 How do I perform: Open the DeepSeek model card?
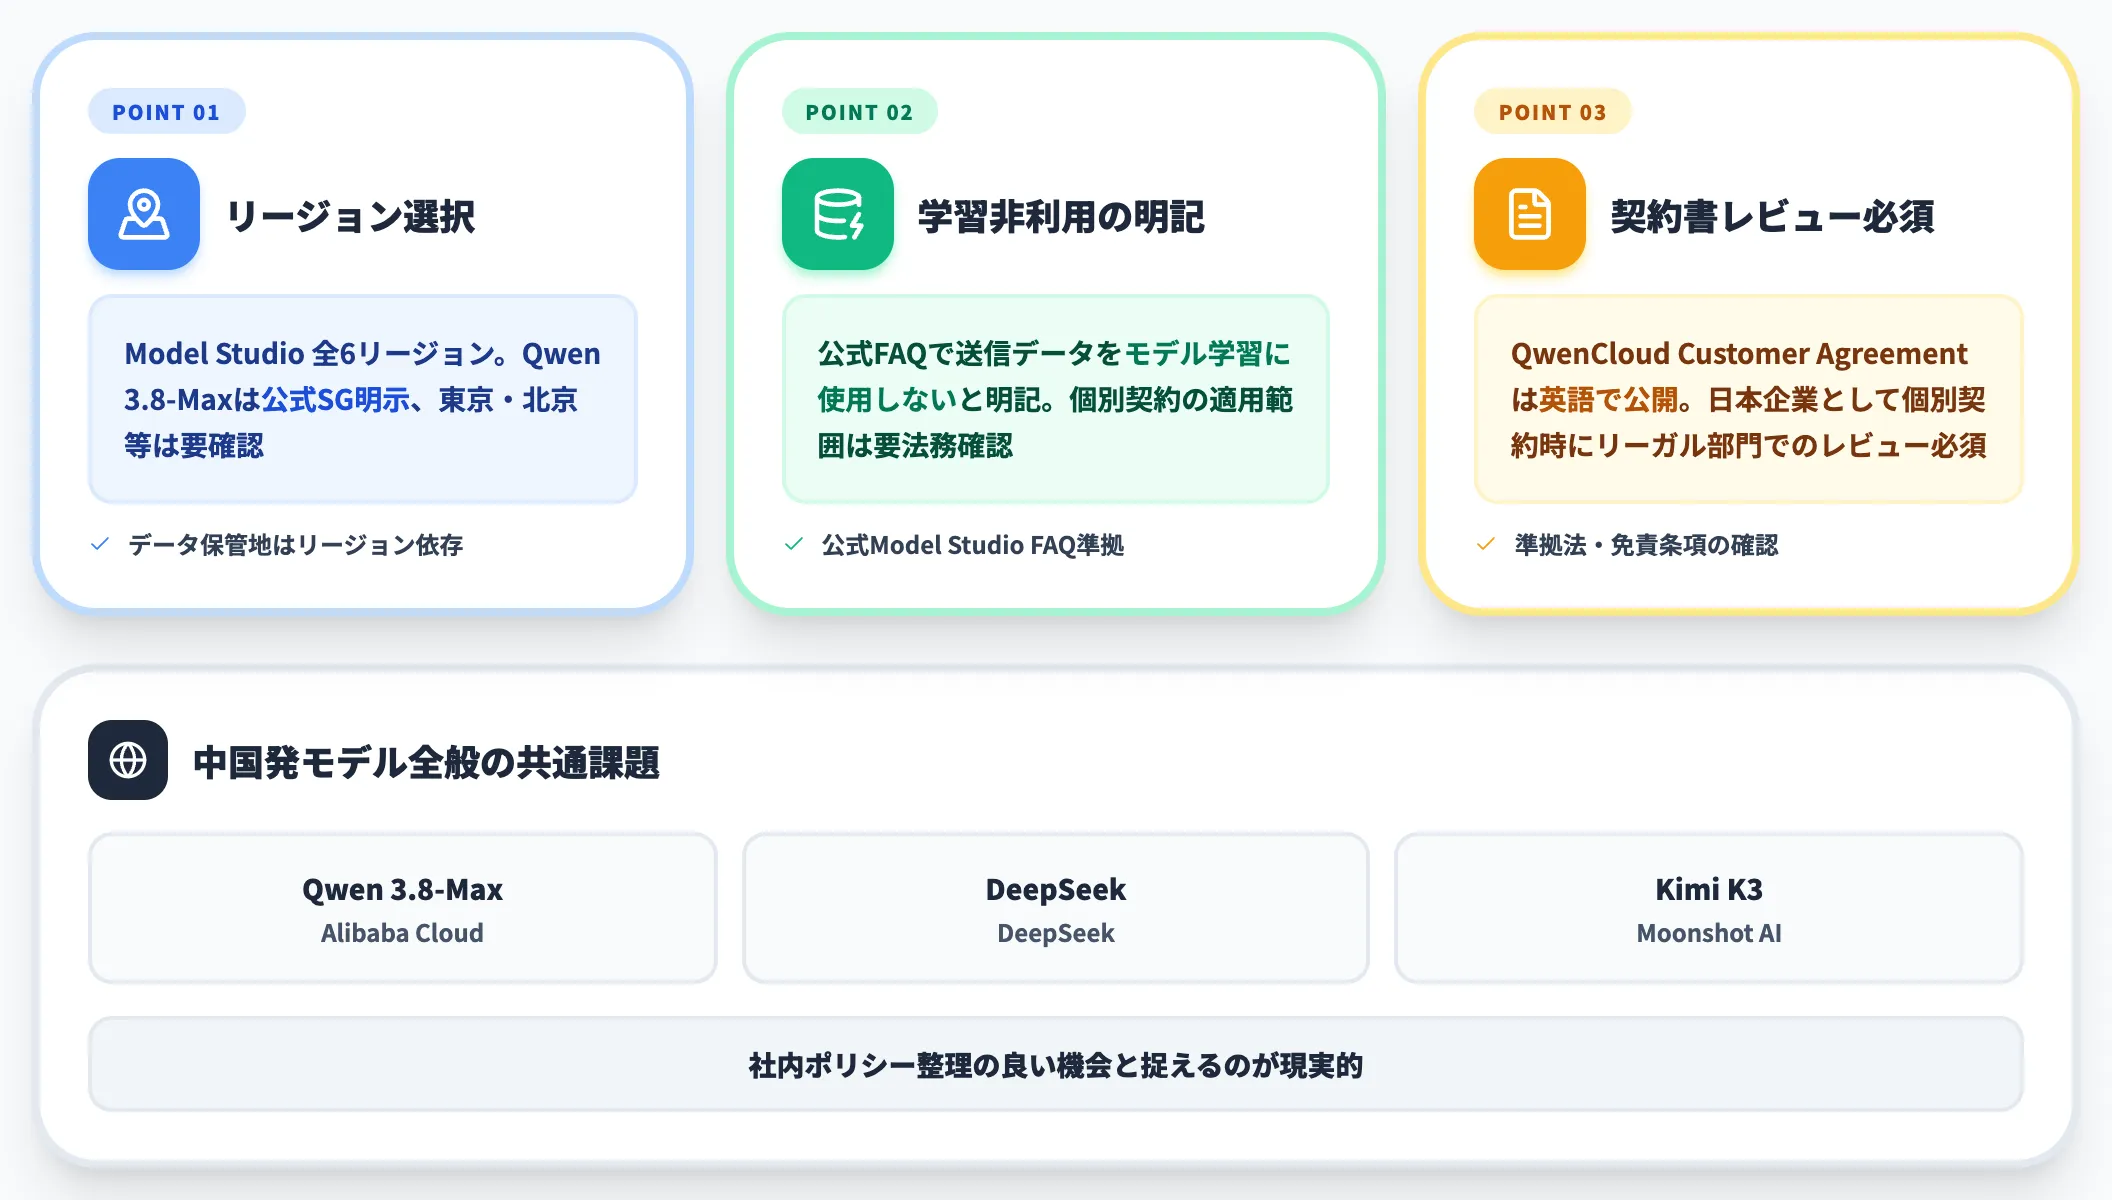pyautogui.click(x=1056, y=908)
